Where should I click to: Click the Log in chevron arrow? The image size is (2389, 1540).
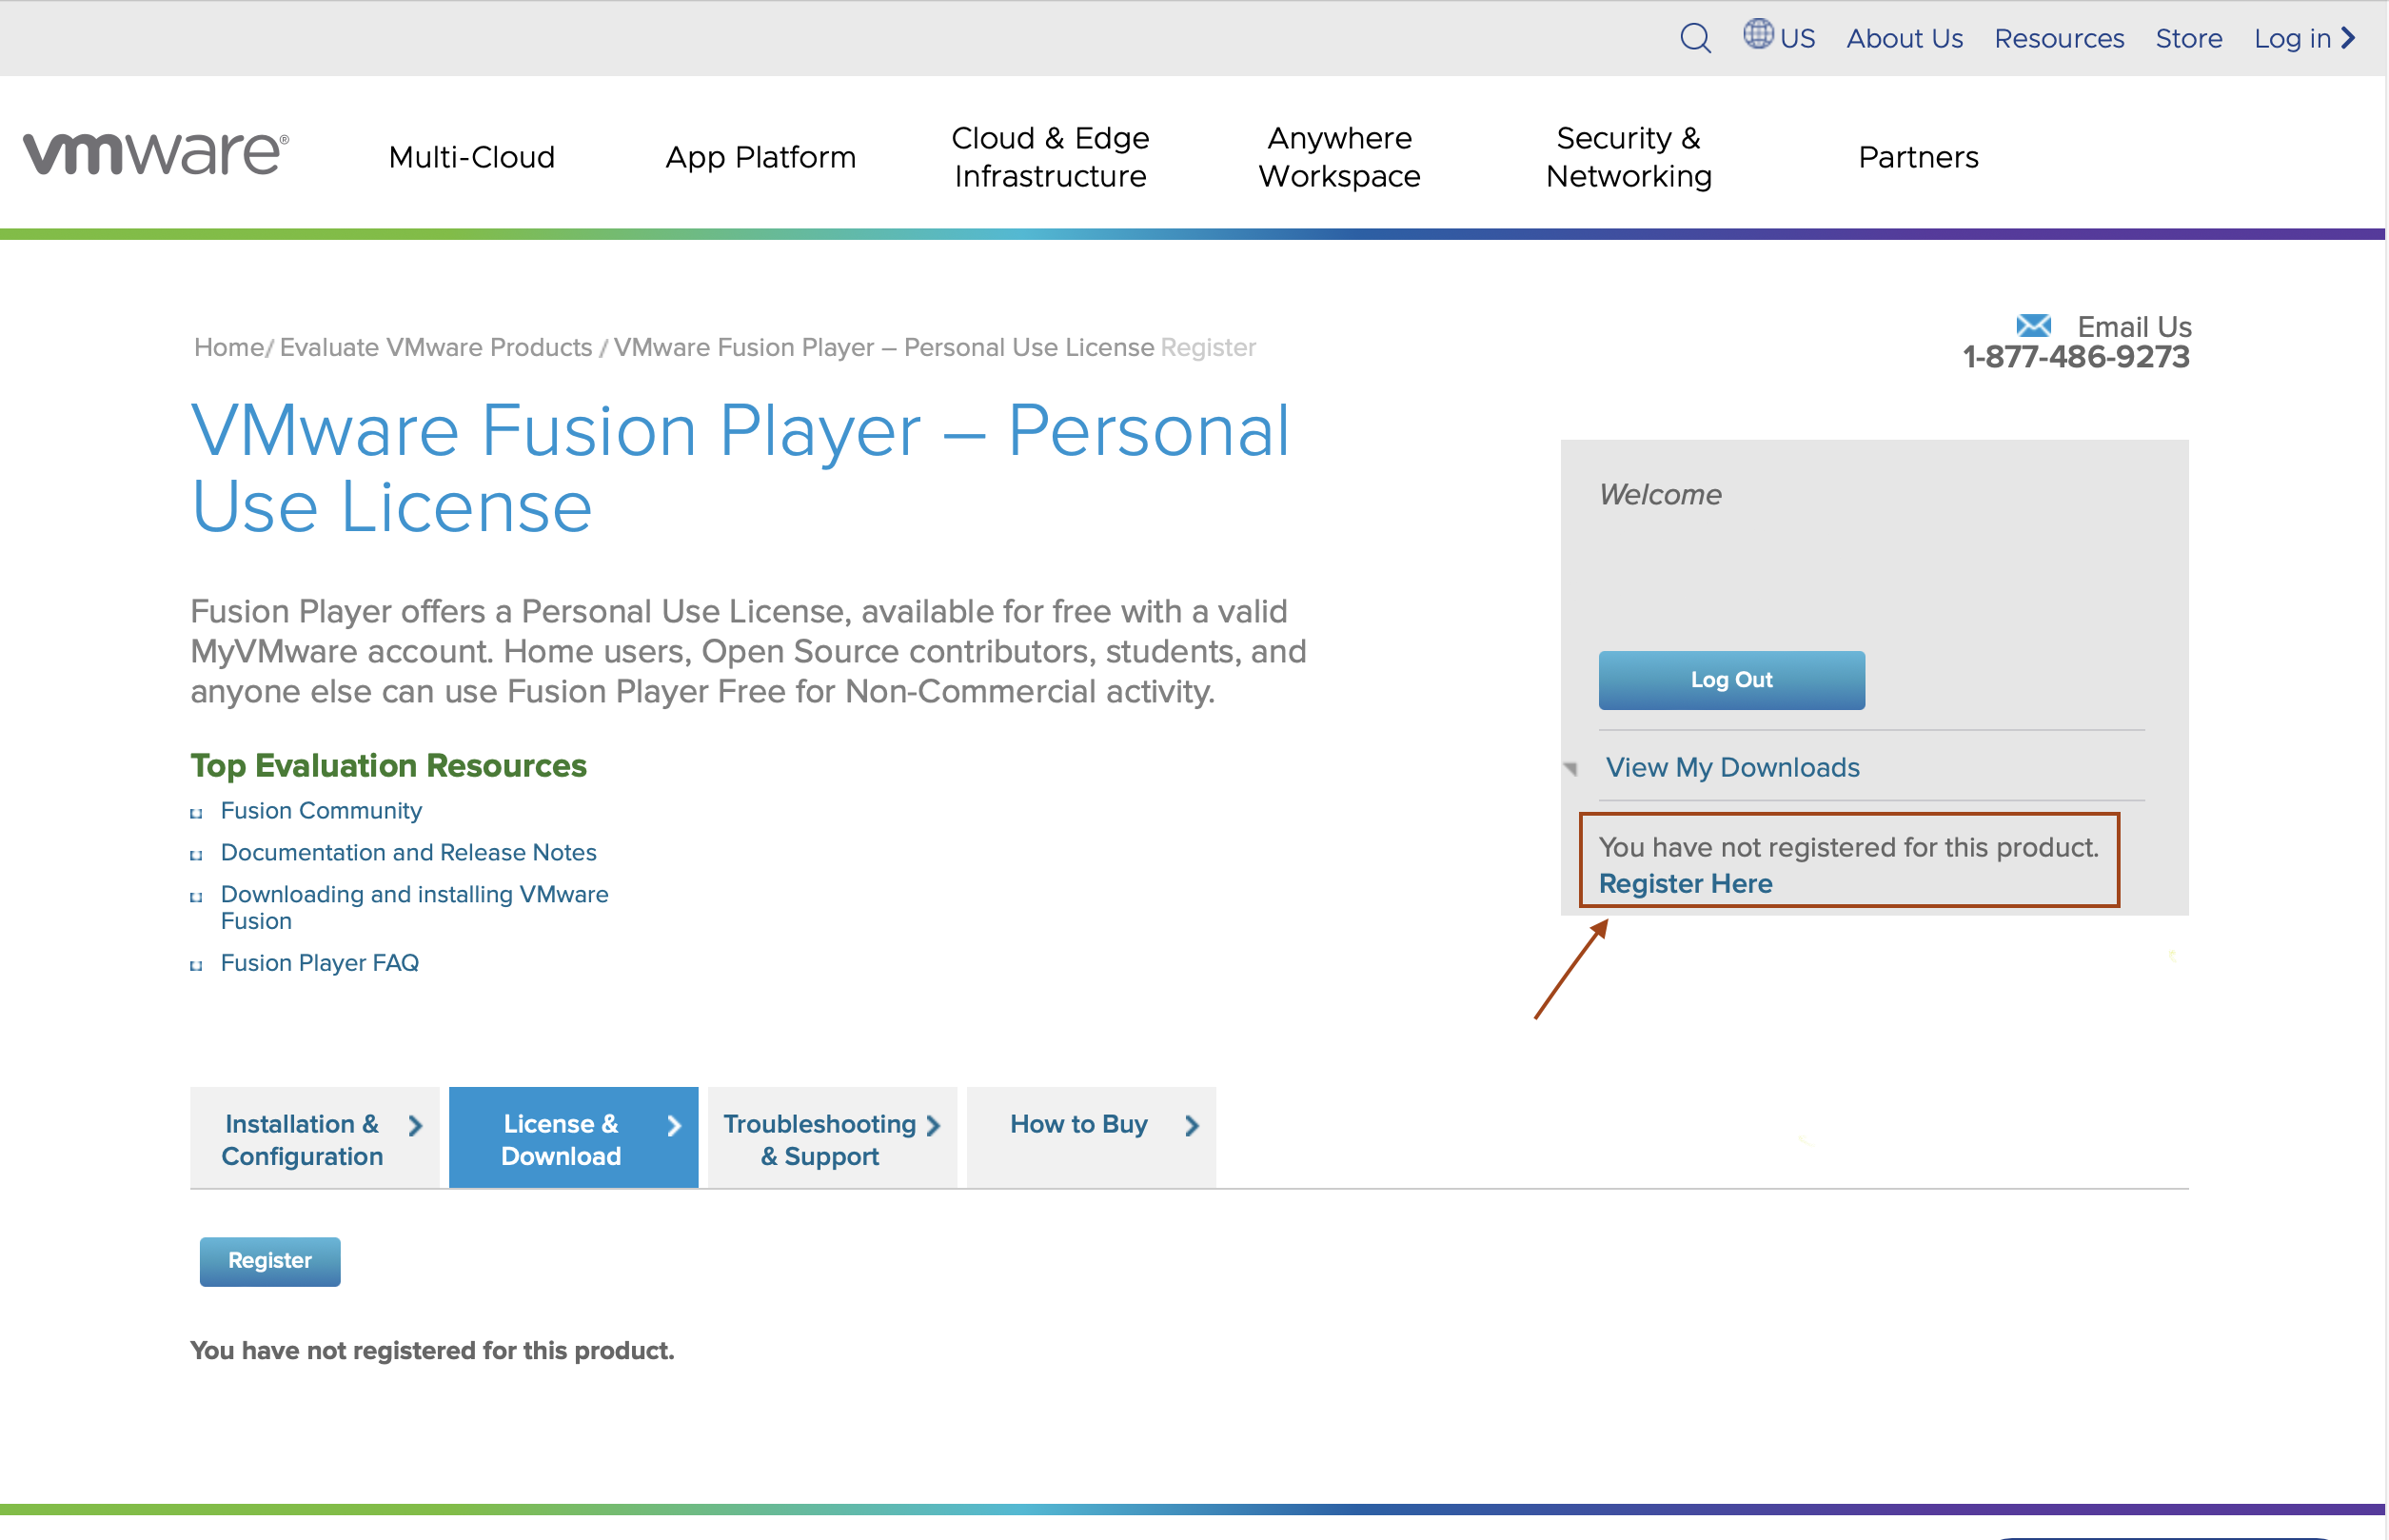coord(2349,38)
